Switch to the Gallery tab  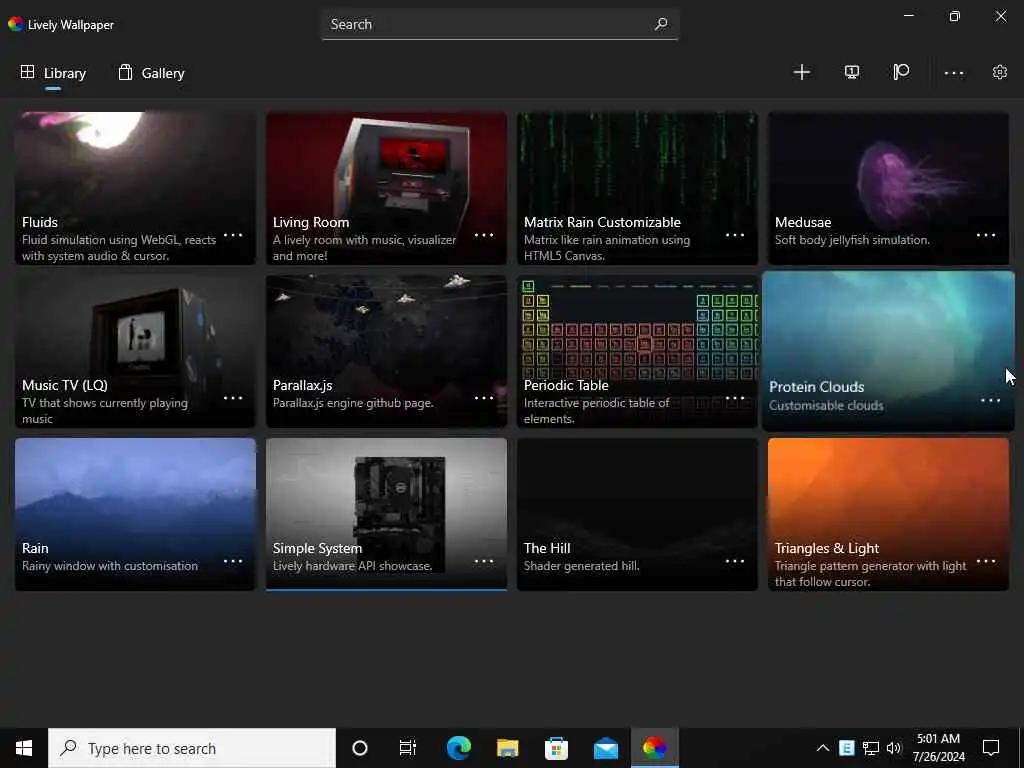(152, 73)
